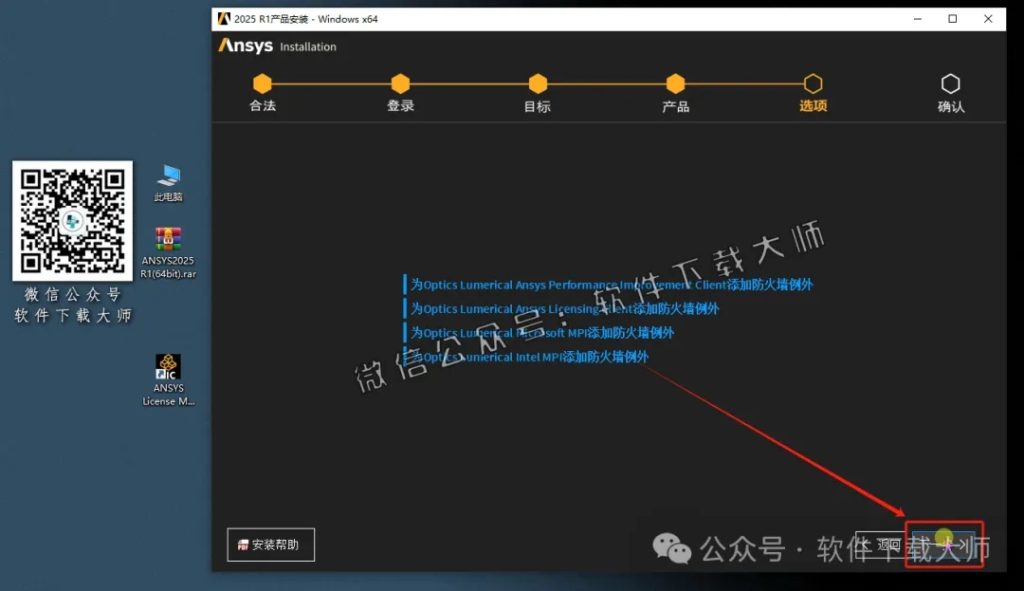Click the 安装帮助 installation help button

point(270,544)
